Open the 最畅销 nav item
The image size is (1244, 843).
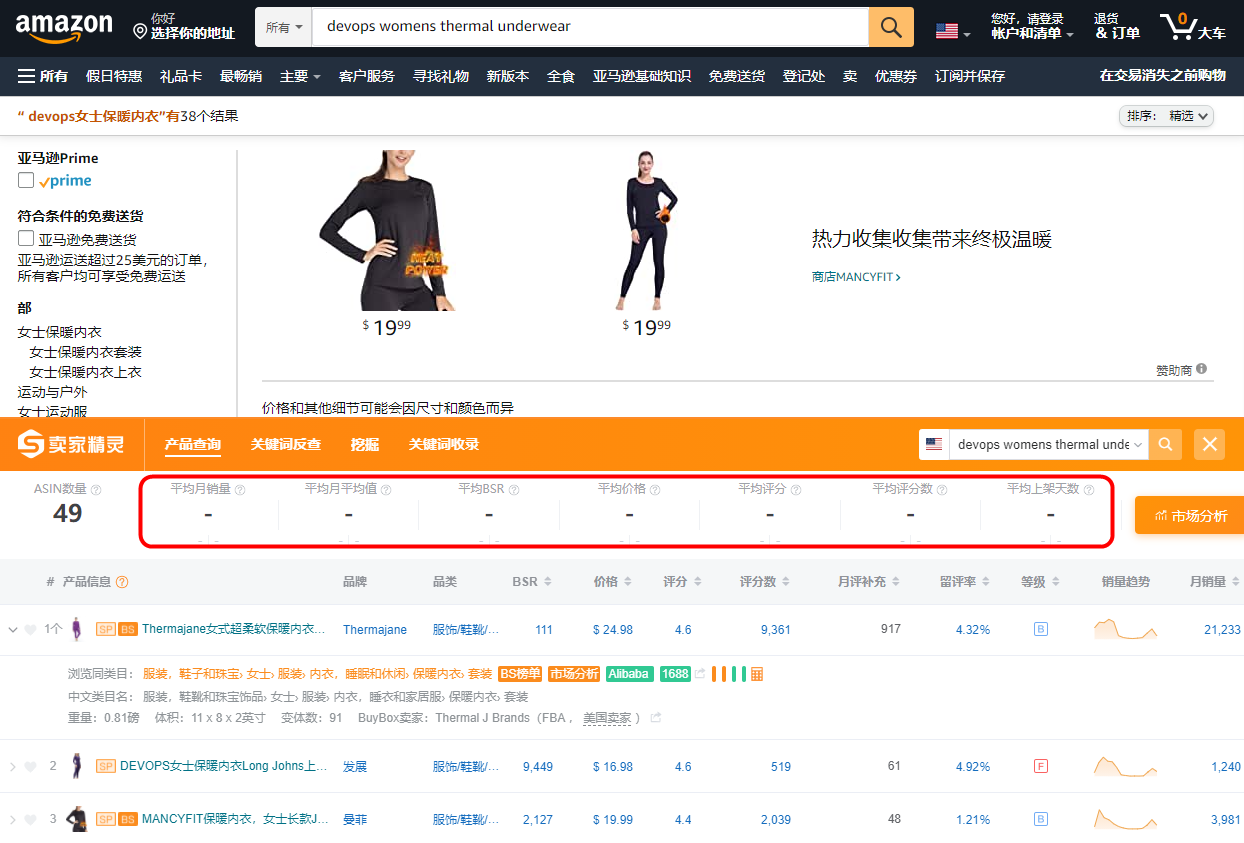pyautogui.click(x=241, y=76)
